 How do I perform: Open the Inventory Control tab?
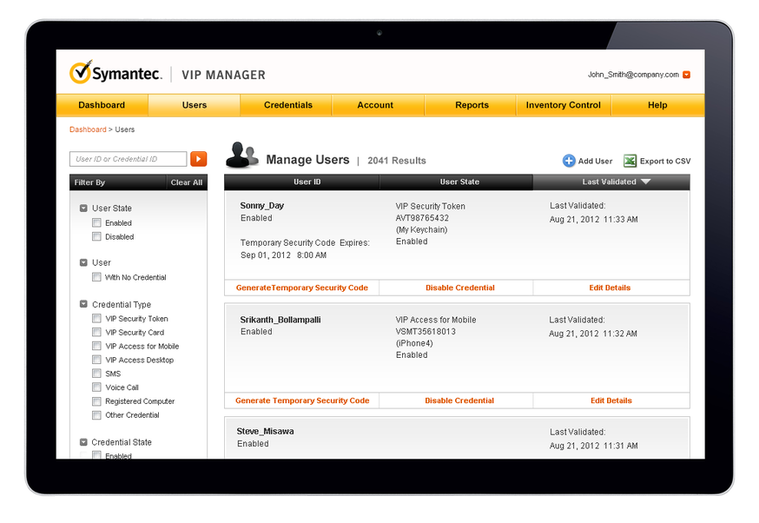[x=563, y=105]
